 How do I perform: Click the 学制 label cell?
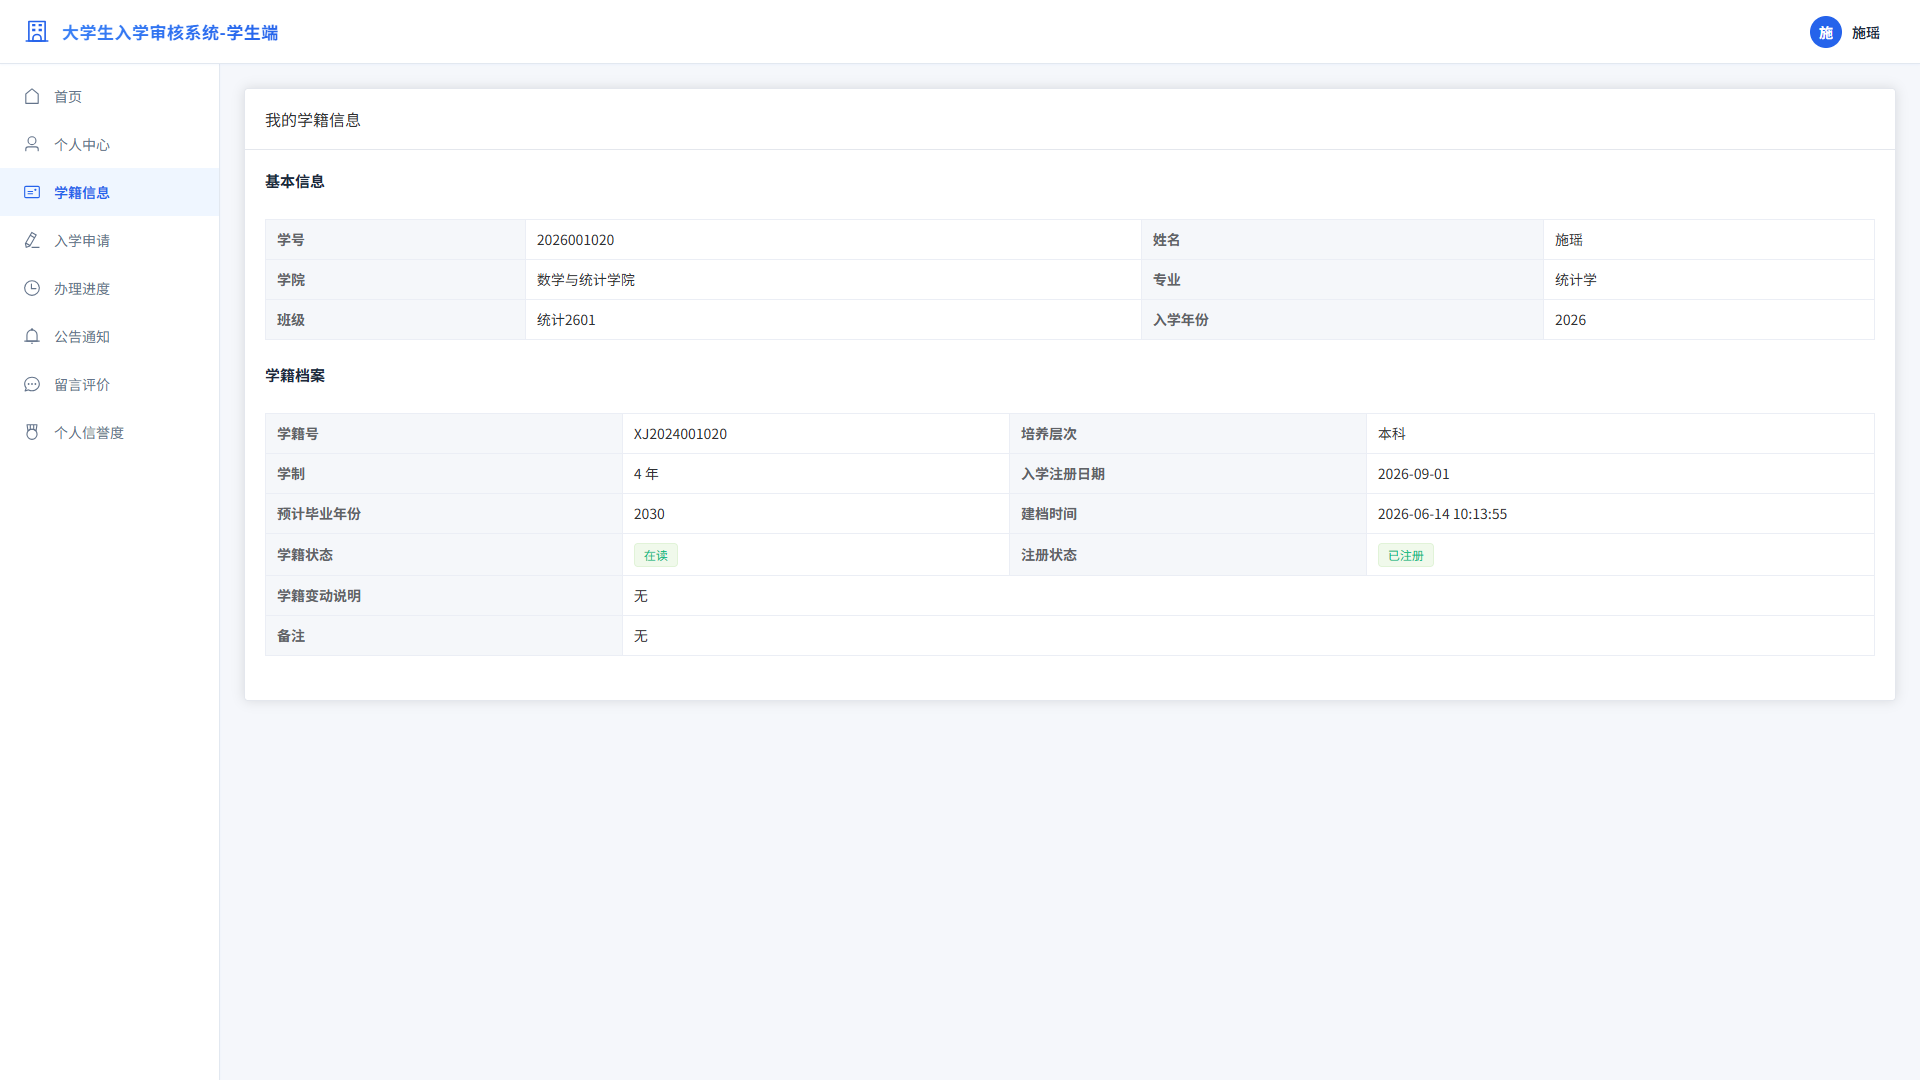[x=444, y=474]
